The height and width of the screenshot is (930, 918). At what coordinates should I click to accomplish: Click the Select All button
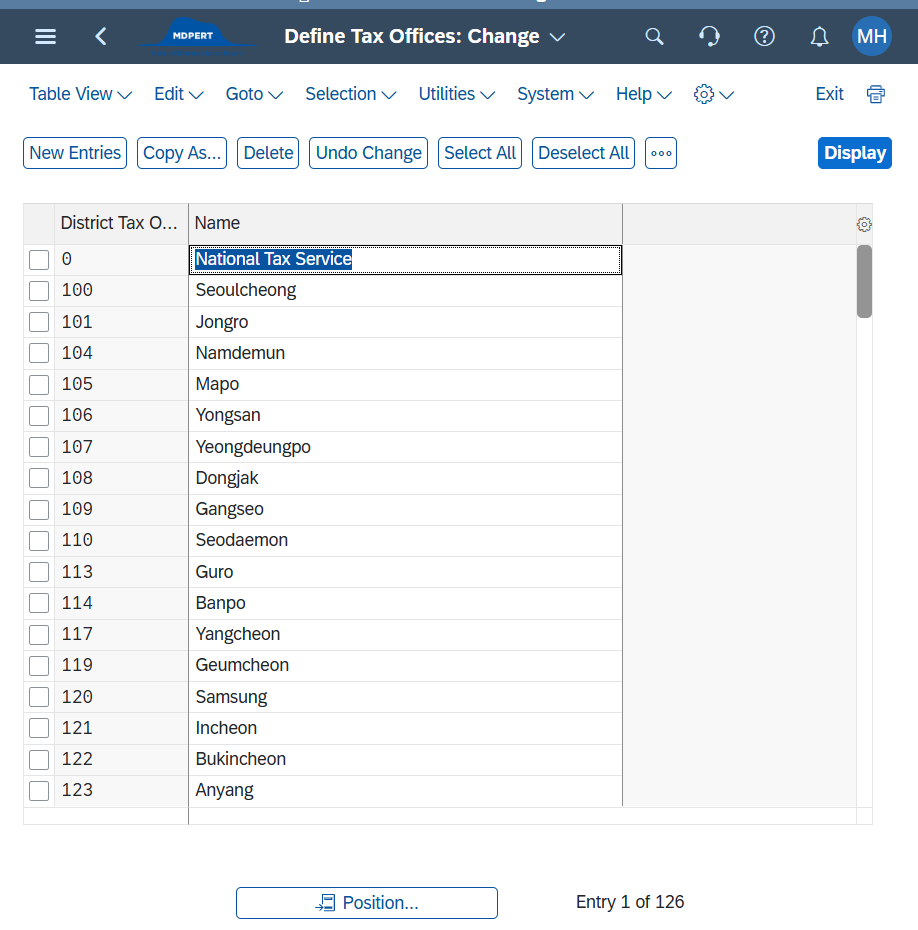(x=480, y=153)
